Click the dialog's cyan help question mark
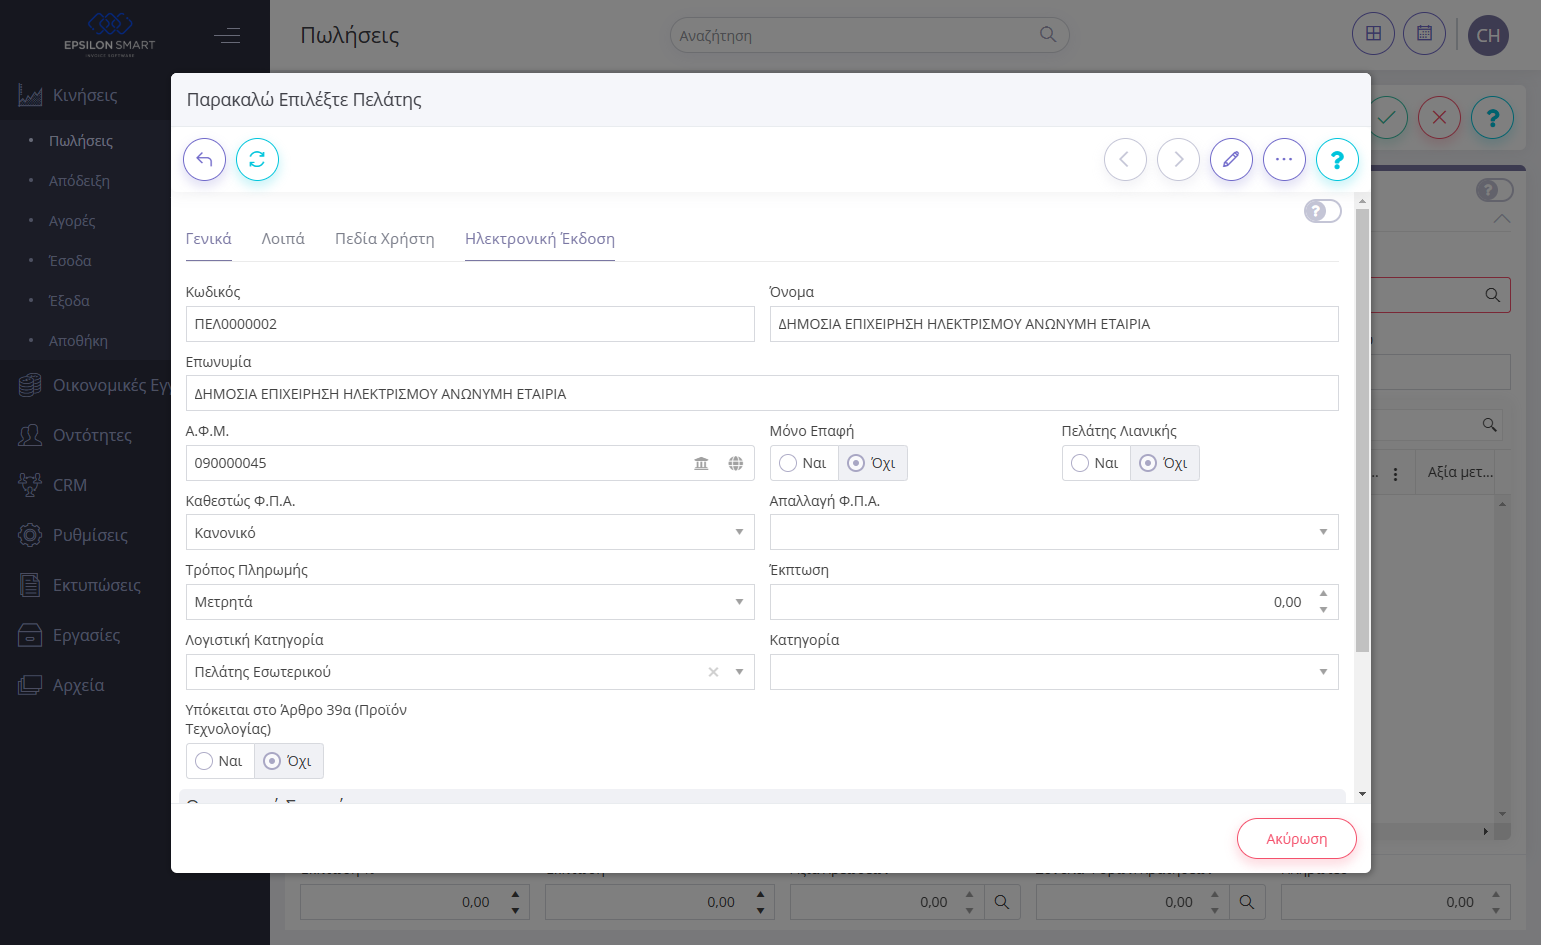 pos(1337,159)
